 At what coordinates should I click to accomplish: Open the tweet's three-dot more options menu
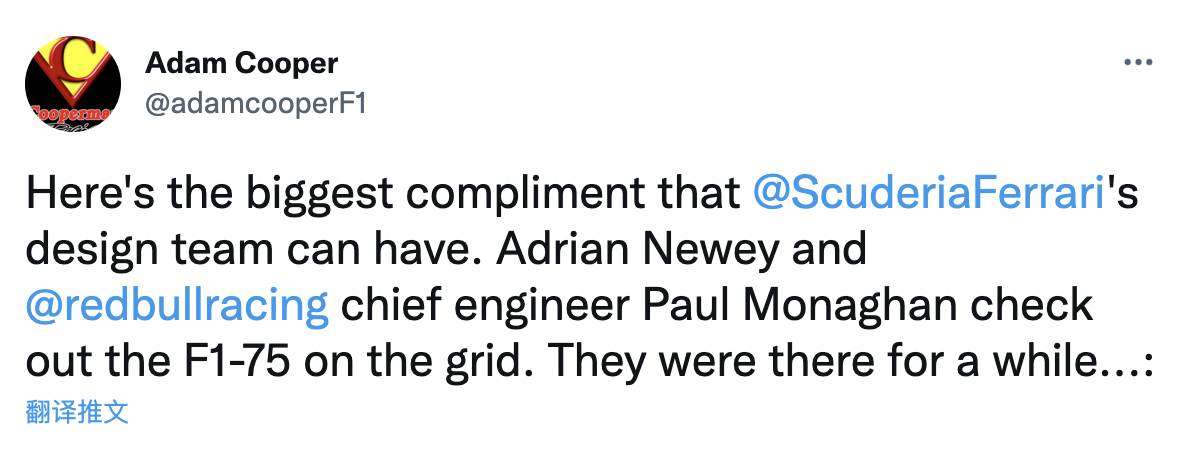[1138, 62]
